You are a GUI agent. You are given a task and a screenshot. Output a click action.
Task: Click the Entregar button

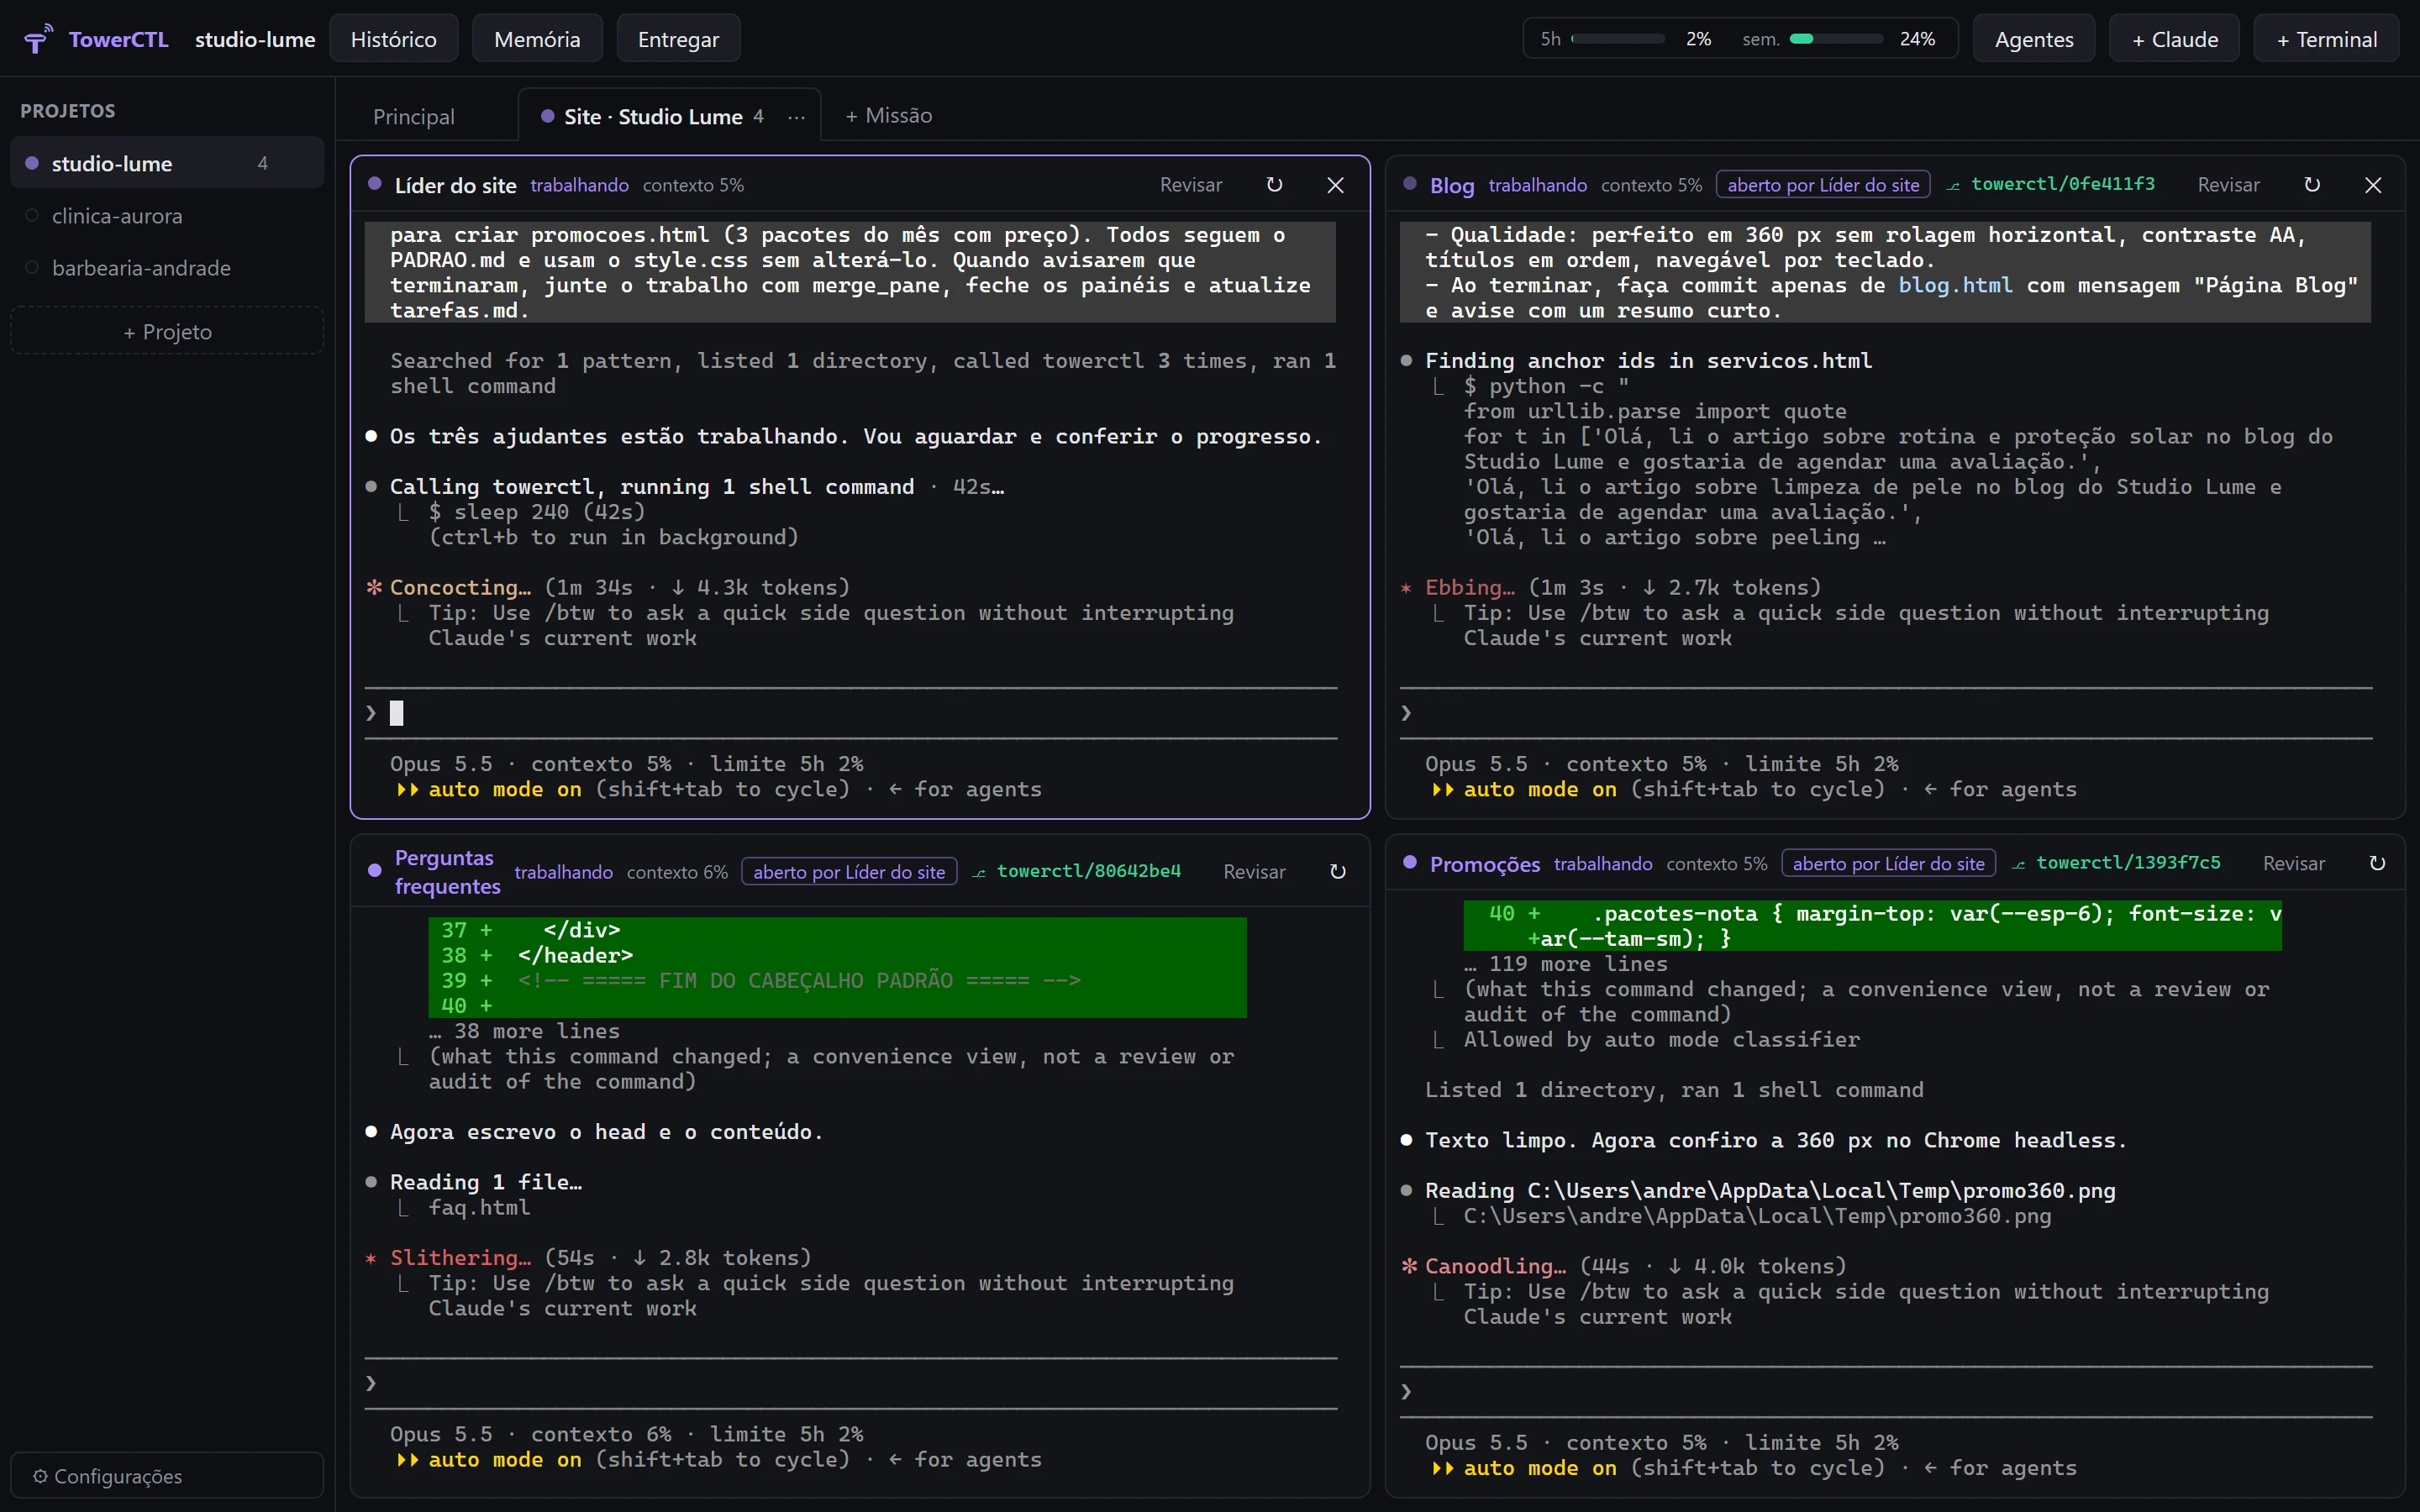pos(678,39)
